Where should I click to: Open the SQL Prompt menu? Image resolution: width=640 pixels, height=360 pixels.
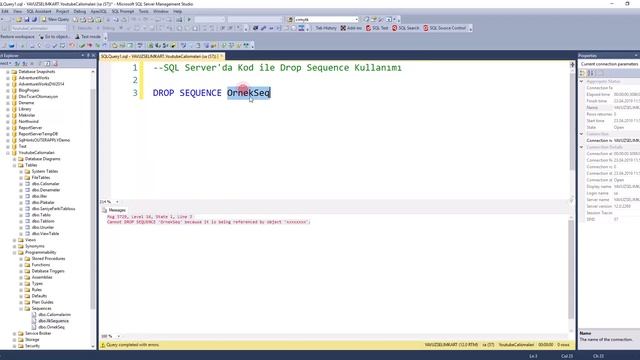[122, 11]
